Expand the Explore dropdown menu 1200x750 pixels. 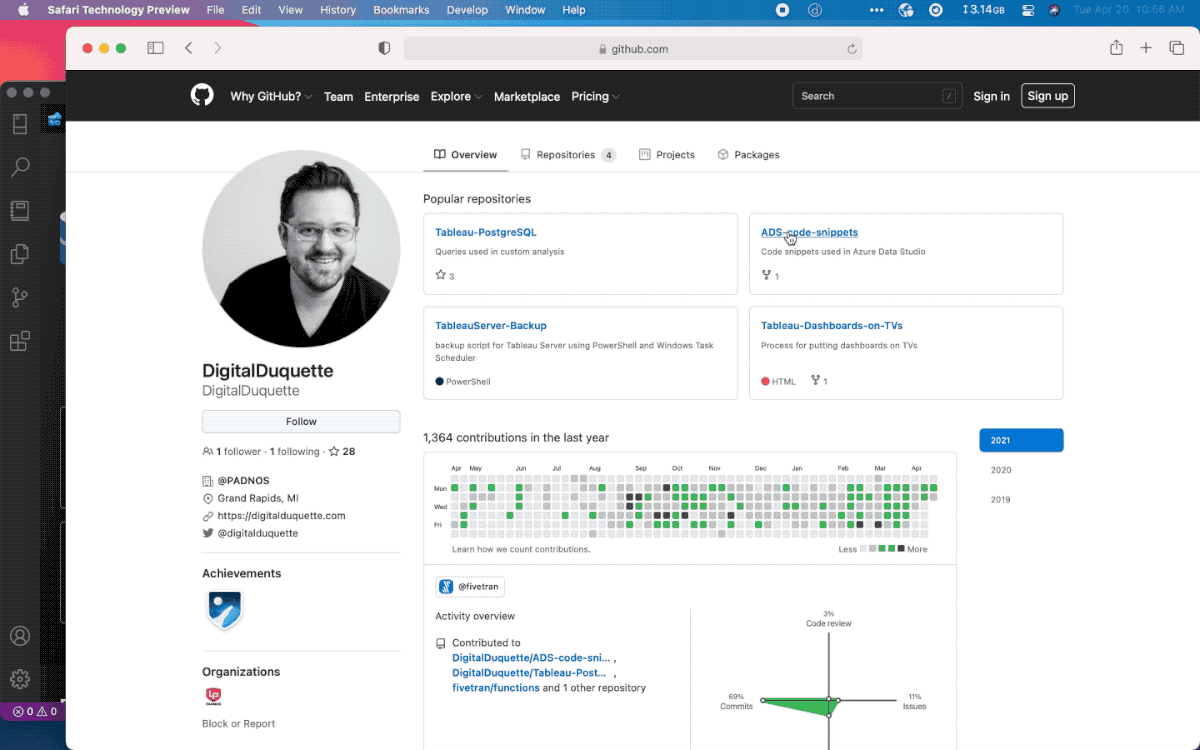tap(456, 96)
